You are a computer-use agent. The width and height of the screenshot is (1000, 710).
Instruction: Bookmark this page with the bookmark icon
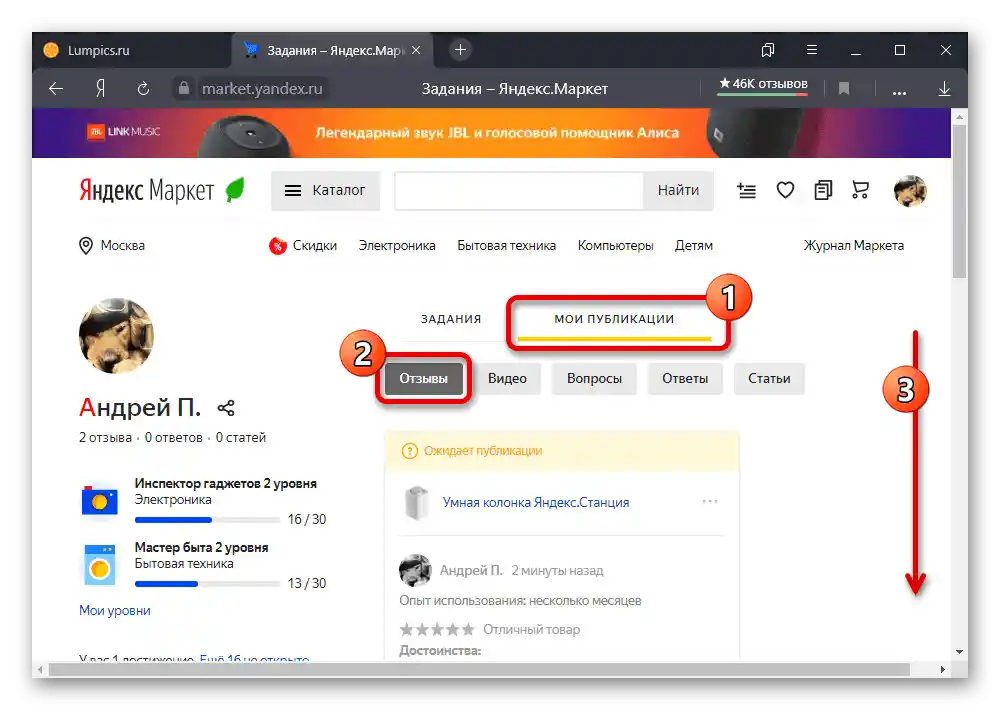pyautogui.click(x=844, y=89)
